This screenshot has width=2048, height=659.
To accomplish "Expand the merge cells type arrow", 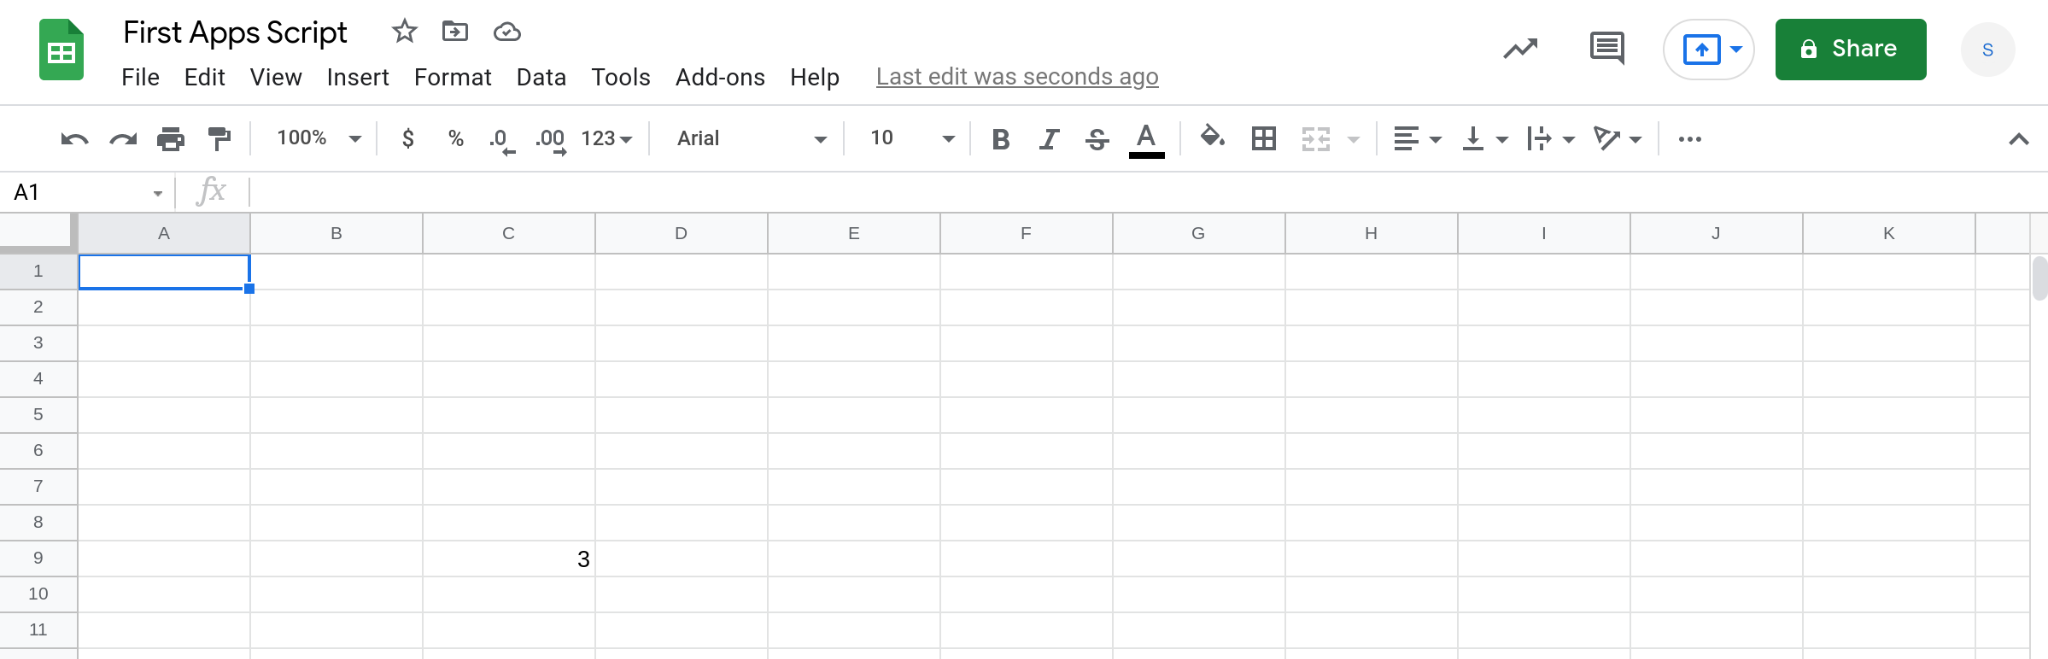I will coord(1353,140).
